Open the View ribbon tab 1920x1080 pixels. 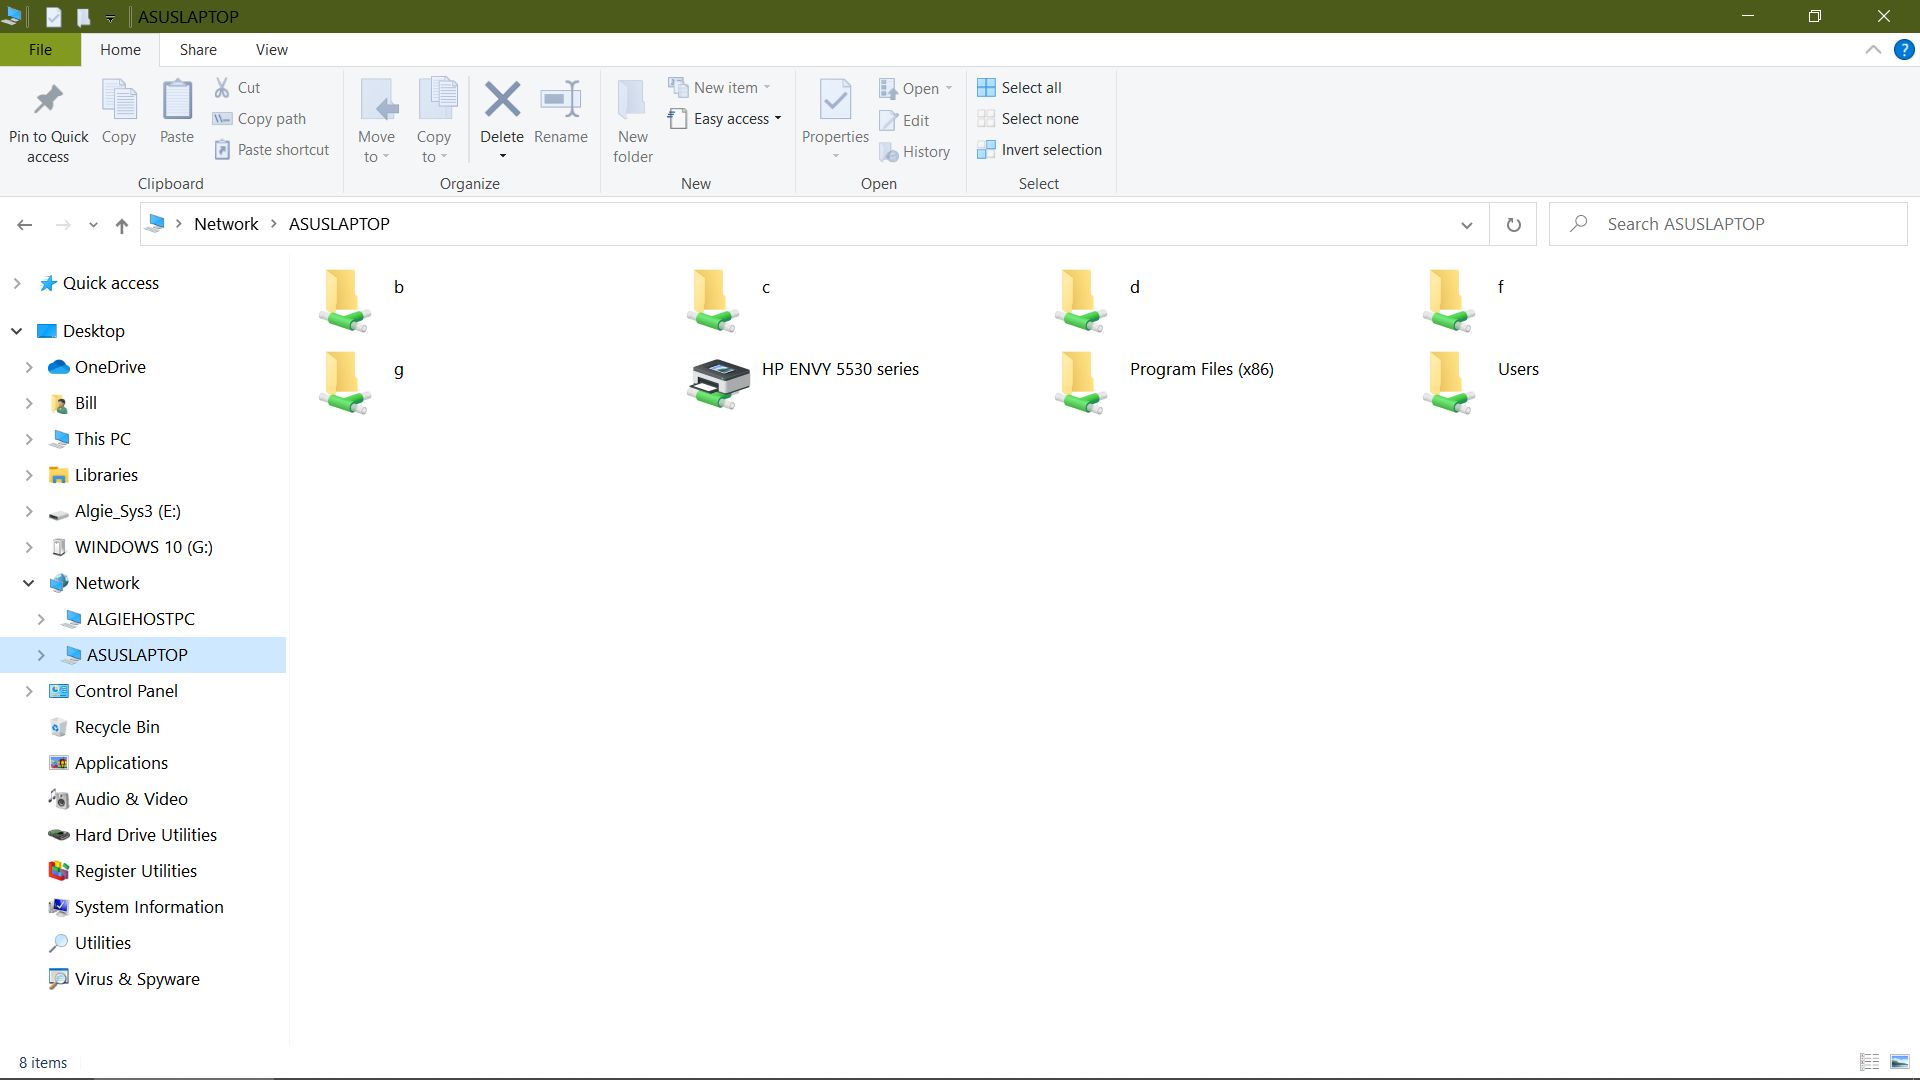tap(271, 50)
